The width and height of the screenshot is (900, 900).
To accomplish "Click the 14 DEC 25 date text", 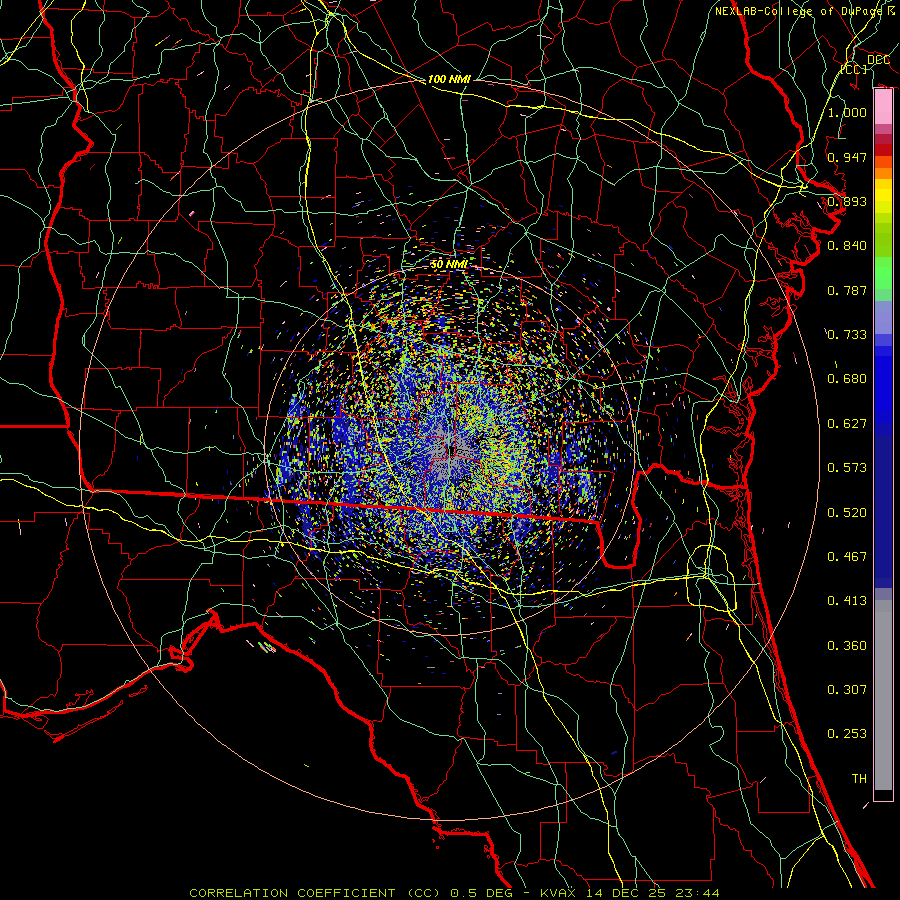I will (x=626, y=893).
